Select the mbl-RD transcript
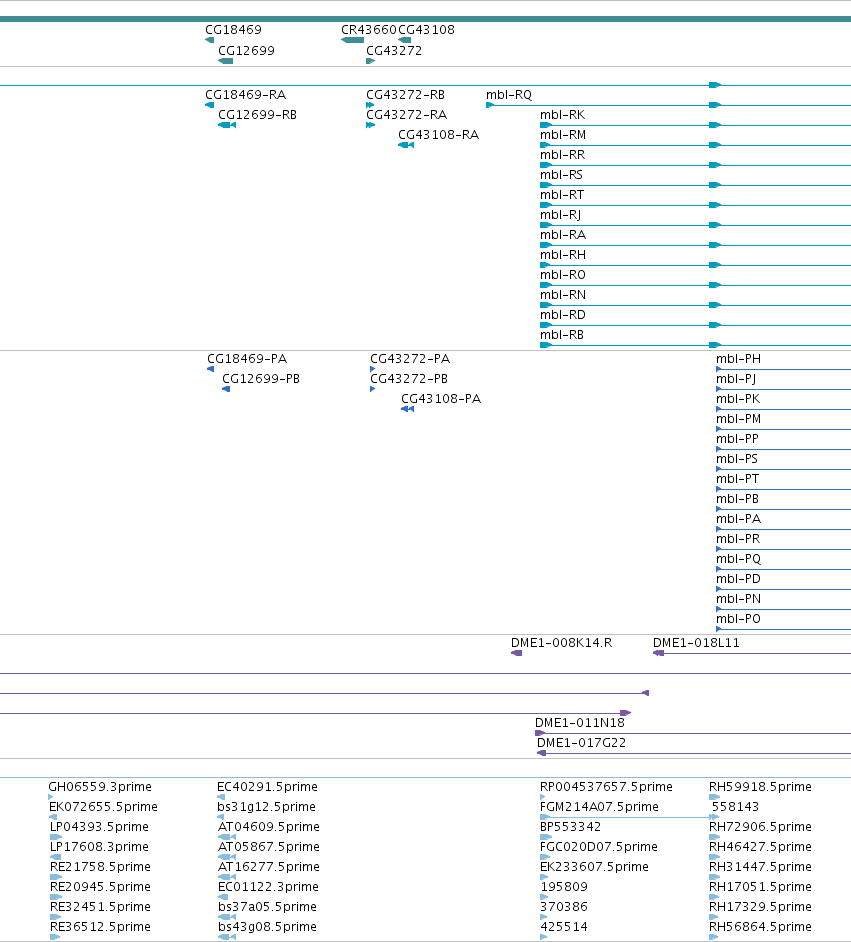851x942 pixels. point(562,315)
